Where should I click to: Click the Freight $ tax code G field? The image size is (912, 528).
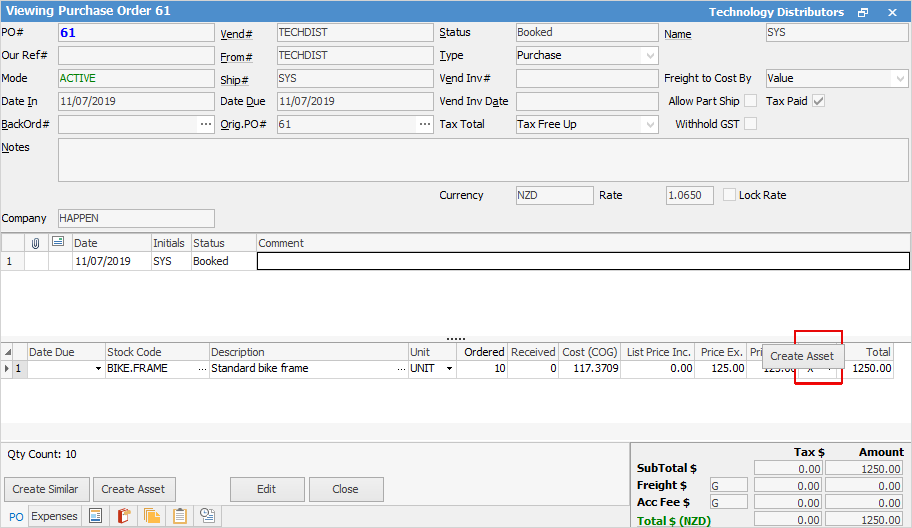[x=729, y=486]
